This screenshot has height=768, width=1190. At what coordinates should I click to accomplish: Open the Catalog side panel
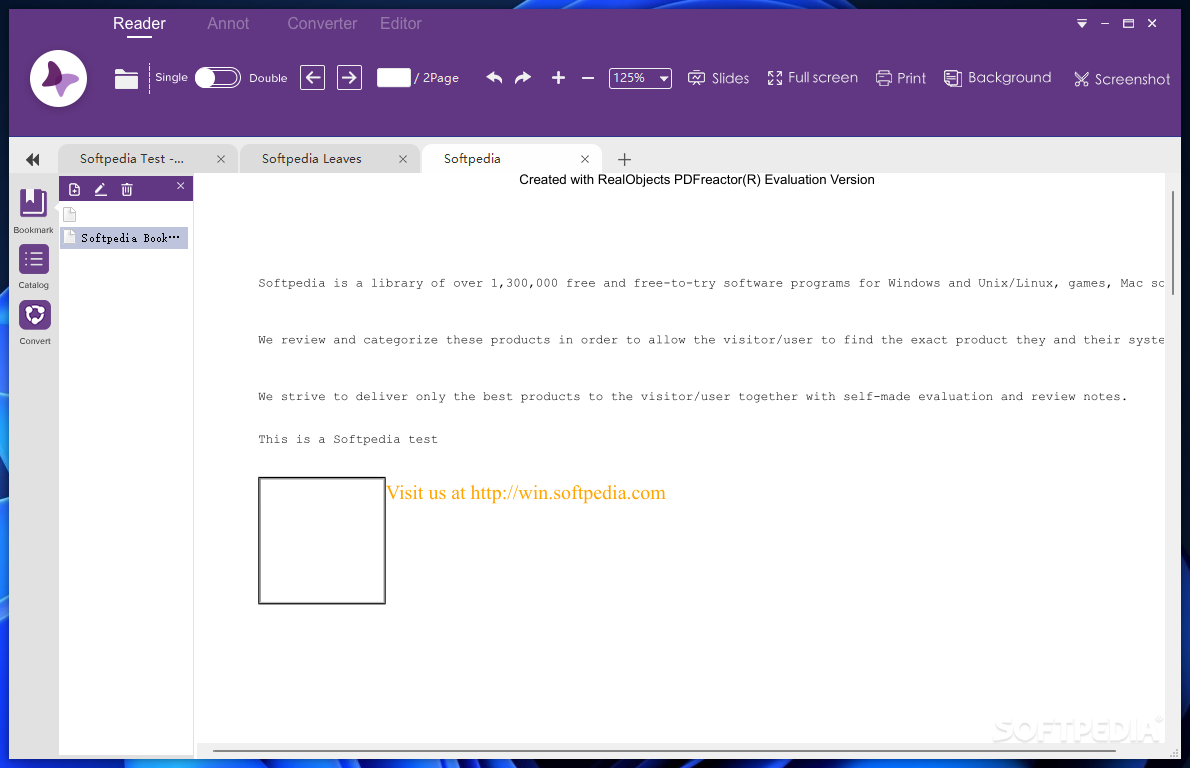tap(33, 267)
